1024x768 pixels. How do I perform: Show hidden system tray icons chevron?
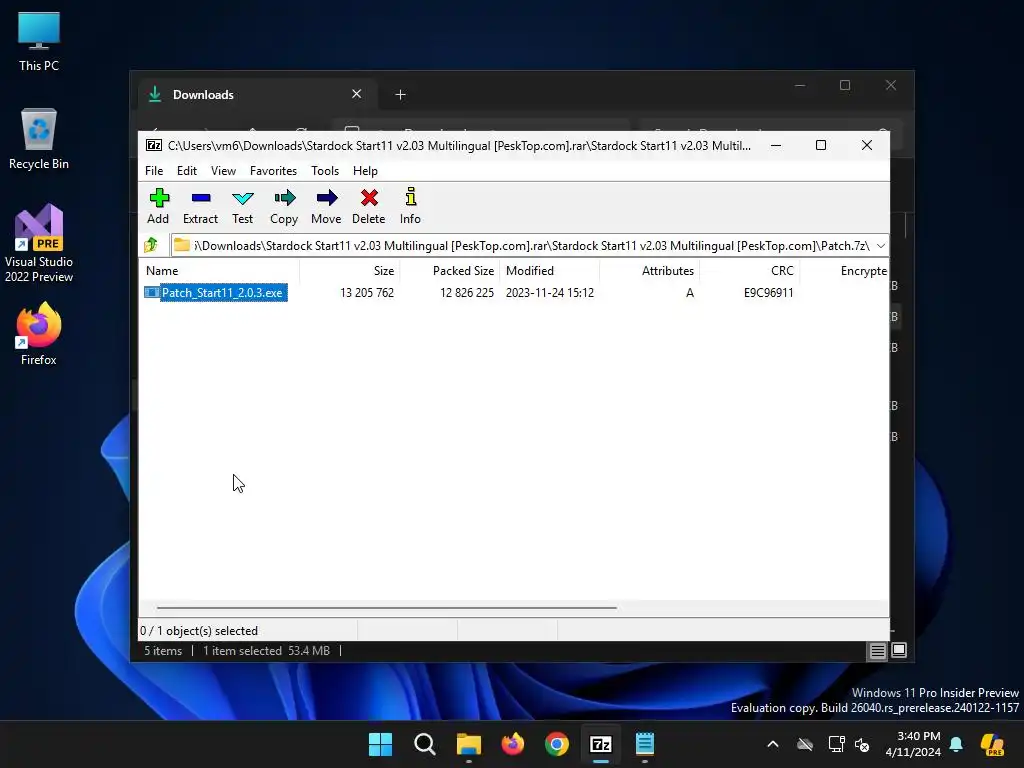coord(773,744)
